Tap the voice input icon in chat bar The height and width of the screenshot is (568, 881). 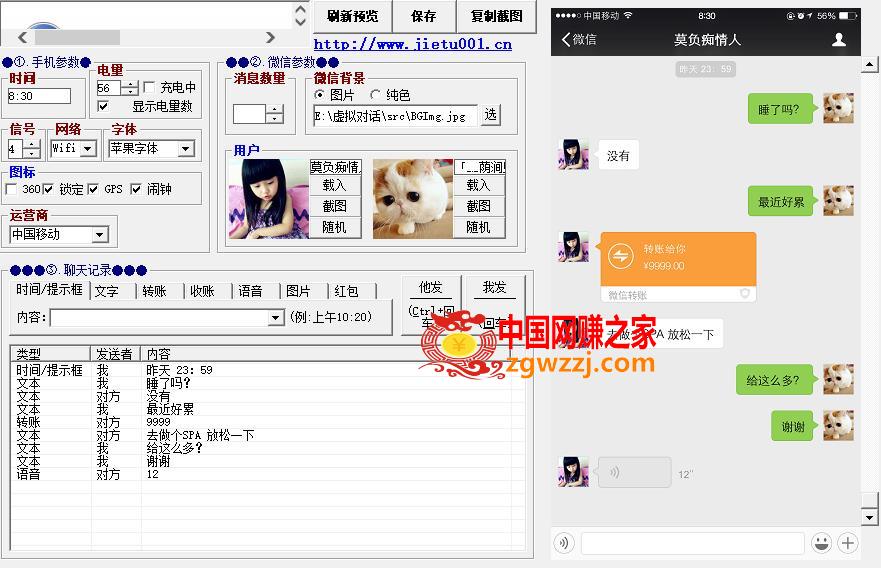pos(564,543)
